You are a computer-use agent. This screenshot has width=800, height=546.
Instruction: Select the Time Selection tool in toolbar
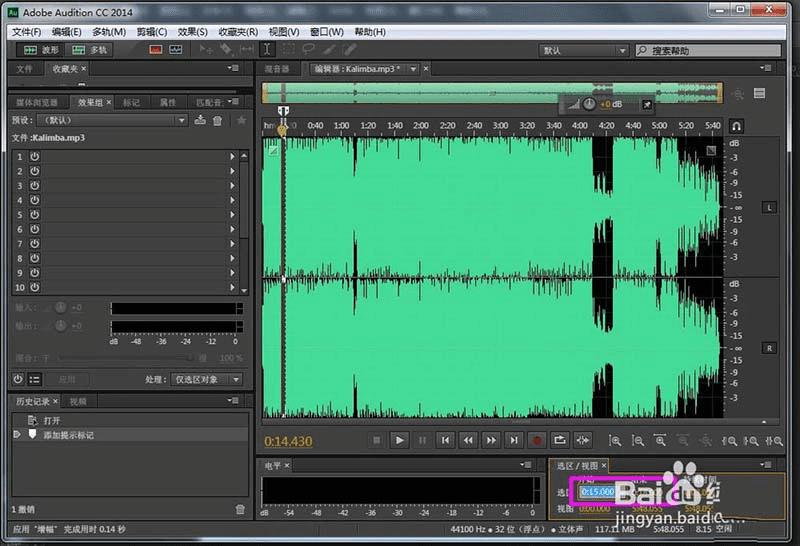267,49
